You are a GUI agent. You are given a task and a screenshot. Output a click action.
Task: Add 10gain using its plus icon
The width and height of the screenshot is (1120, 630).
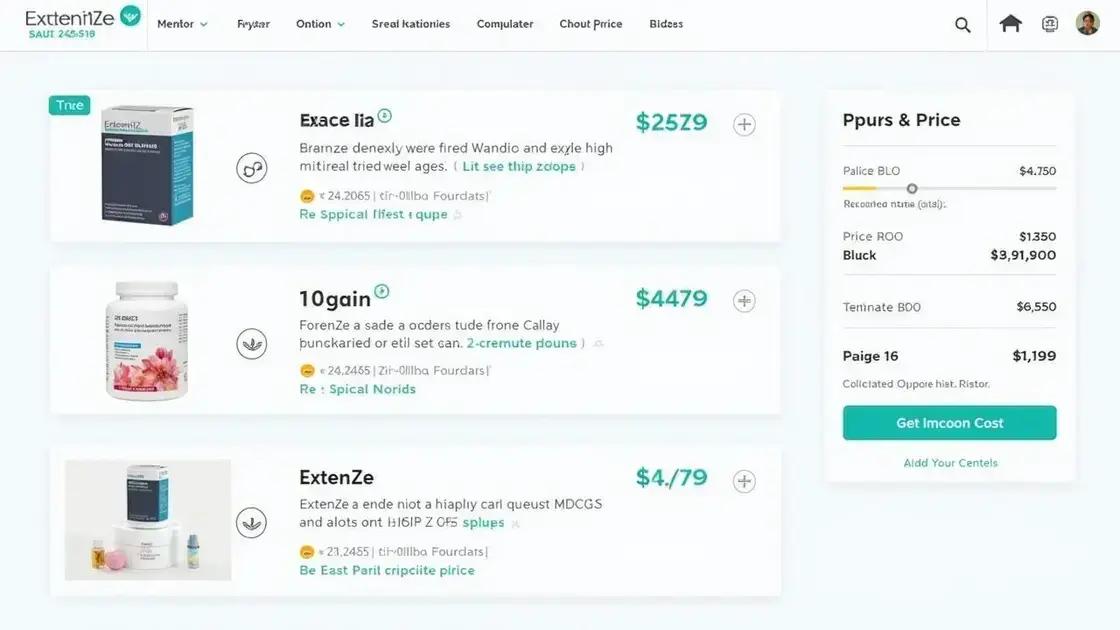pos(744,300)
